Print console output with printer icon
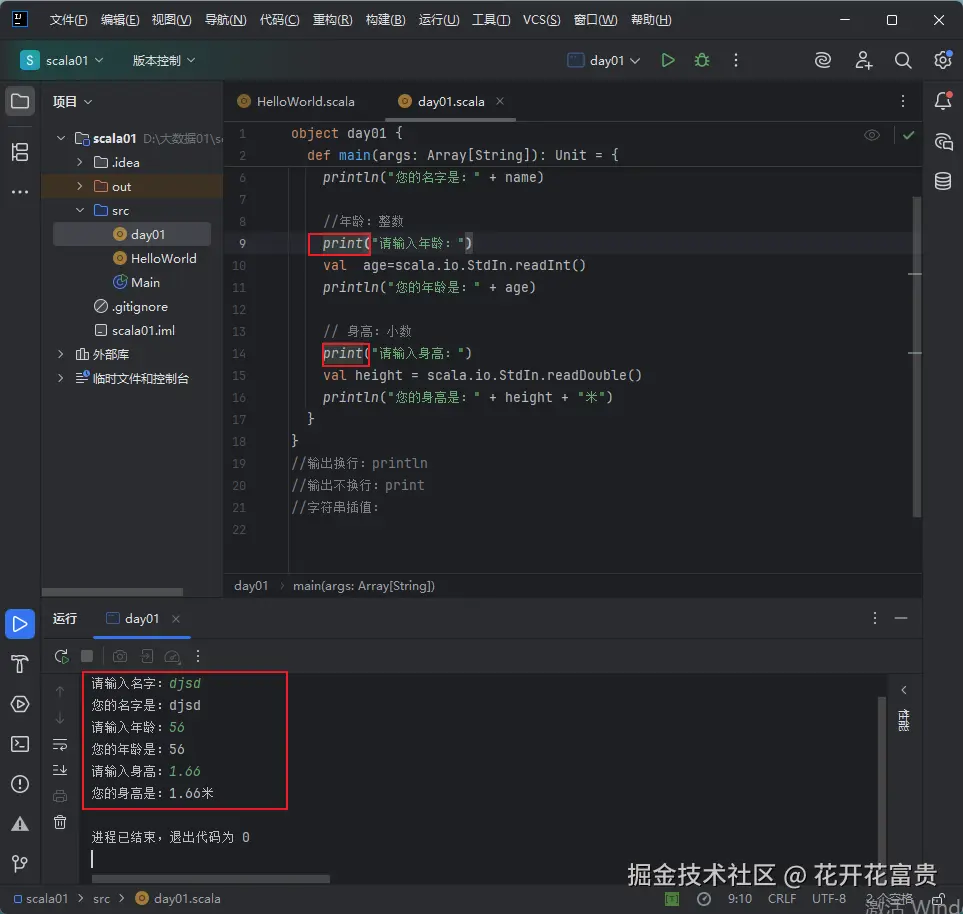Screen dimensions: 963x914 (60, 796)
